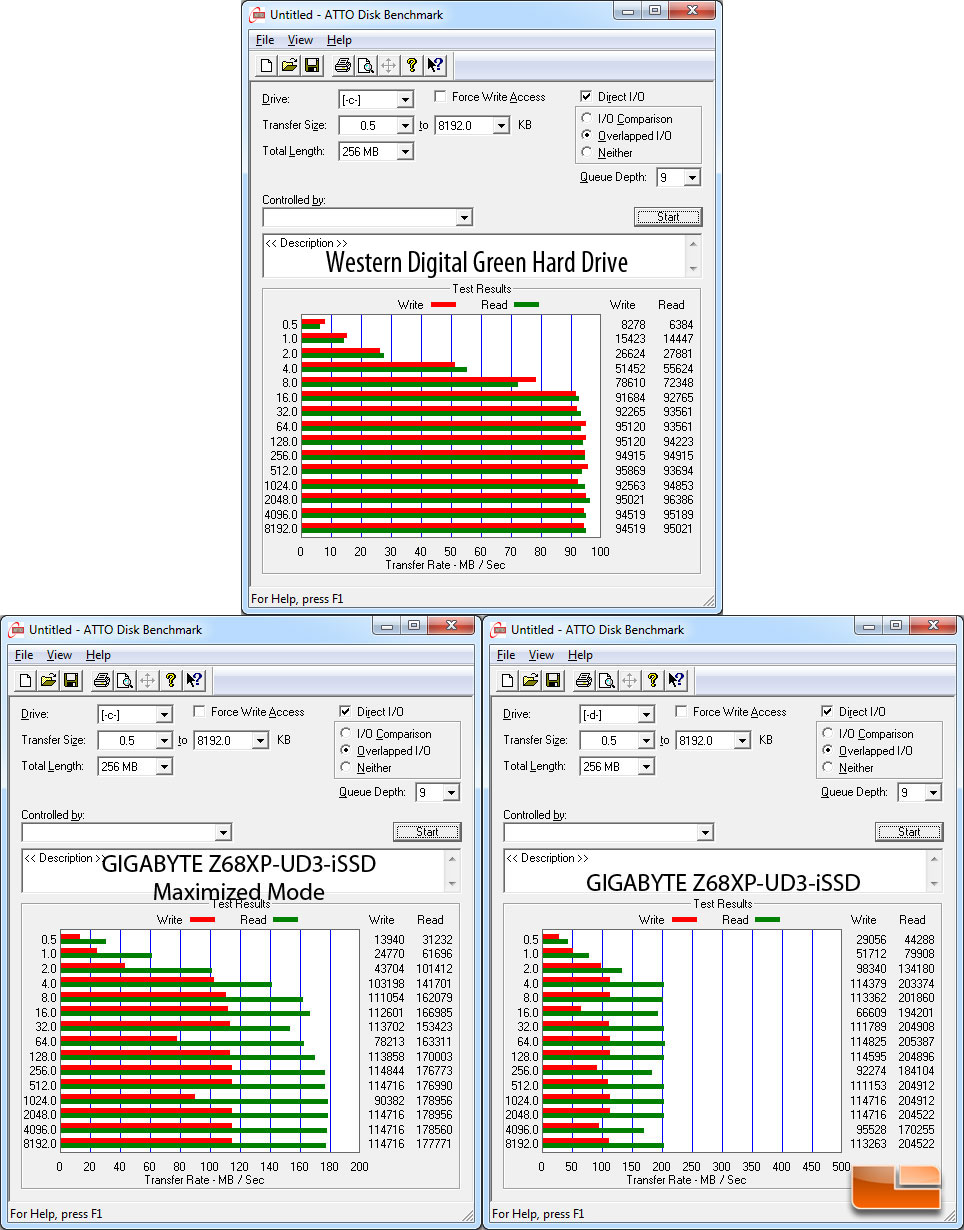The image size is (964, 1230).
Task: Click Save floppy icon in Western Digital window
Action: click(x=311, y=66)
